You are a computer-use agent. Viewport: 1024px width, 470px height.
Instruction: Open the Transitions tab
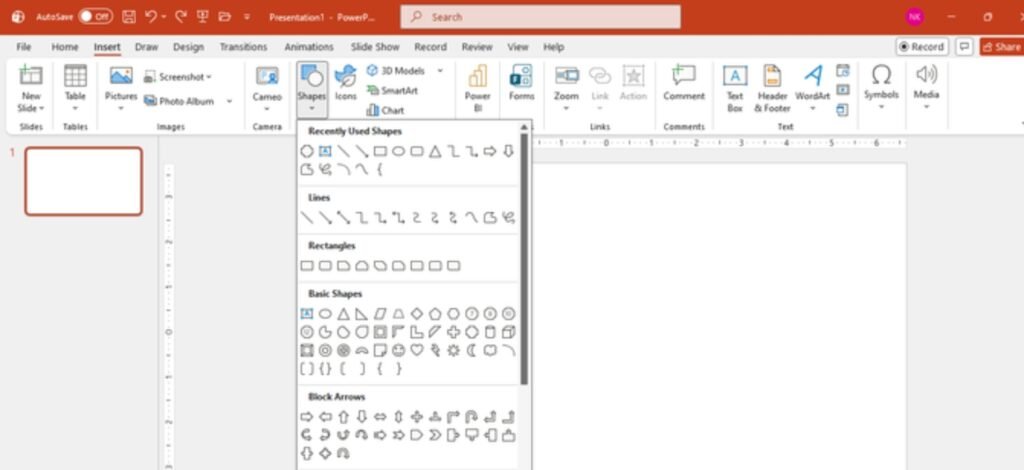tap(243, 47)
